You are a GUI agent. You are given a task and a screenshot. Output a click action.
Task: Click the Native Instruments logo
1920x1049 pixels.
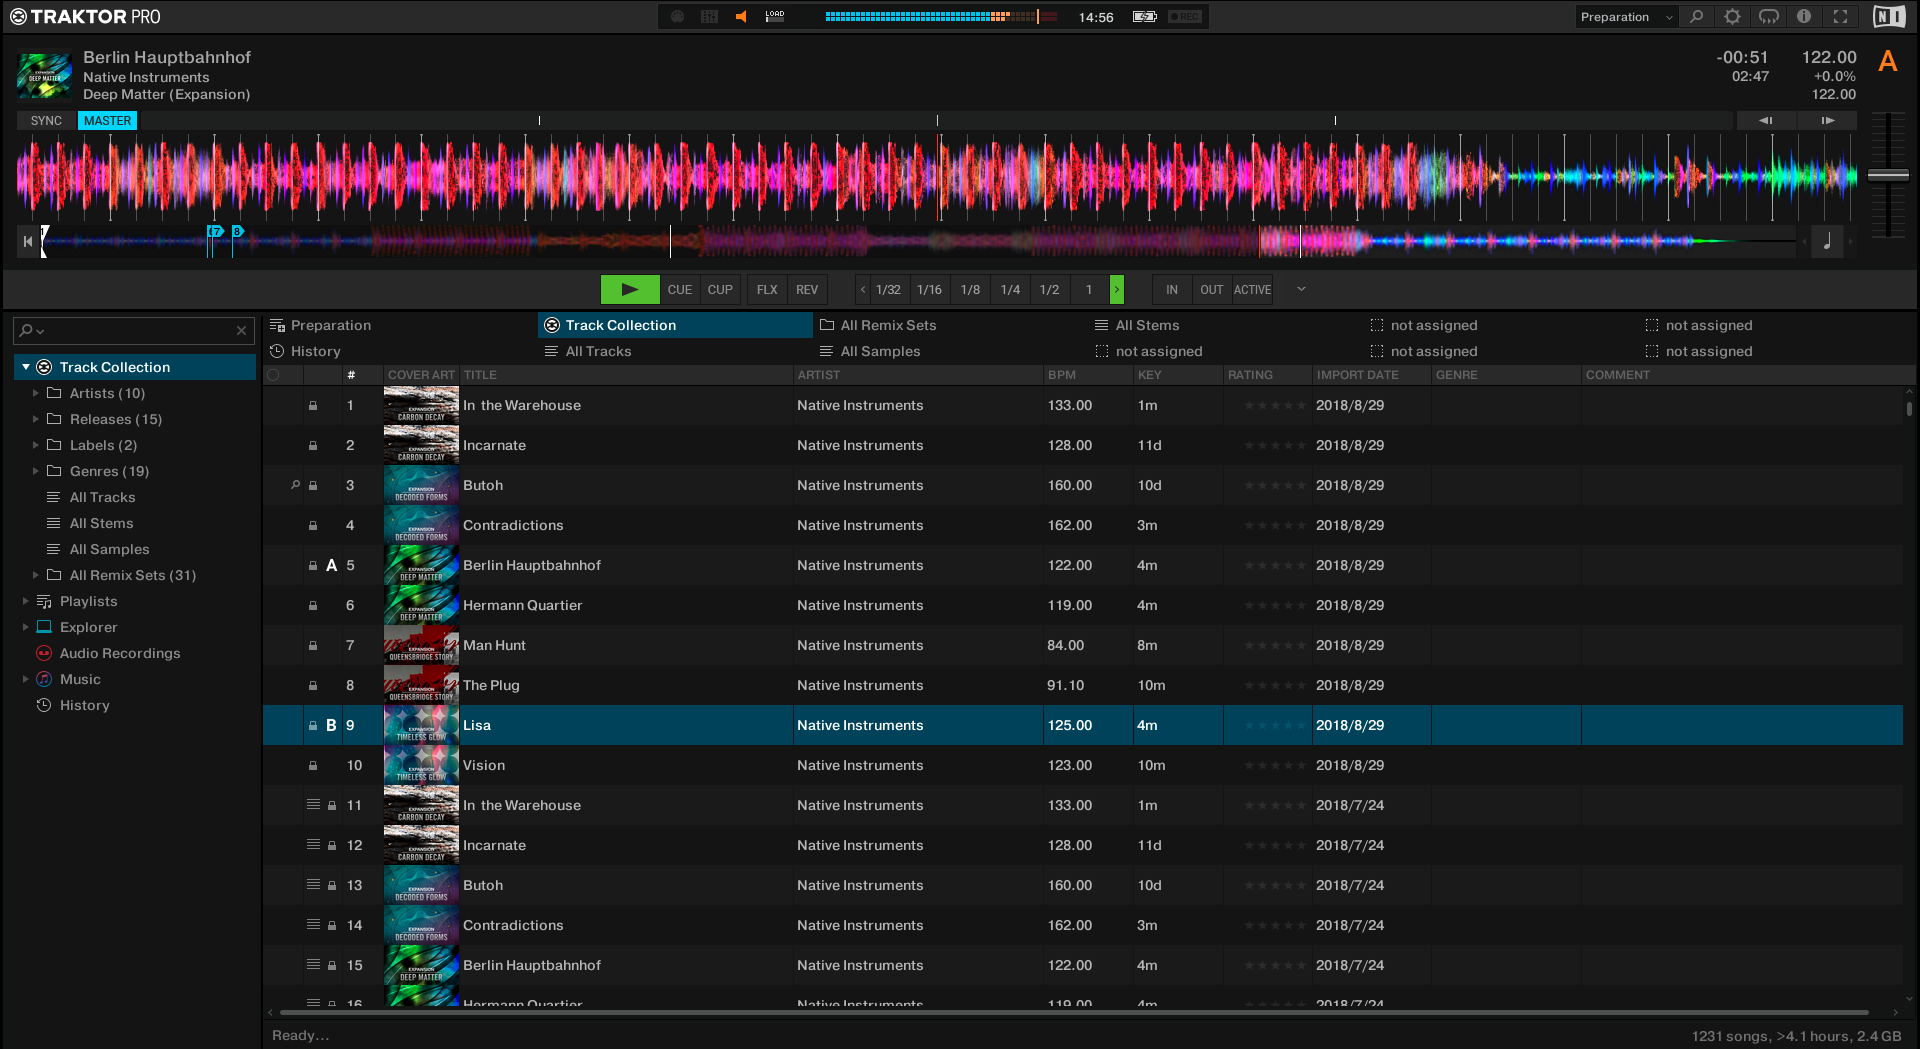pos(1889,17)
